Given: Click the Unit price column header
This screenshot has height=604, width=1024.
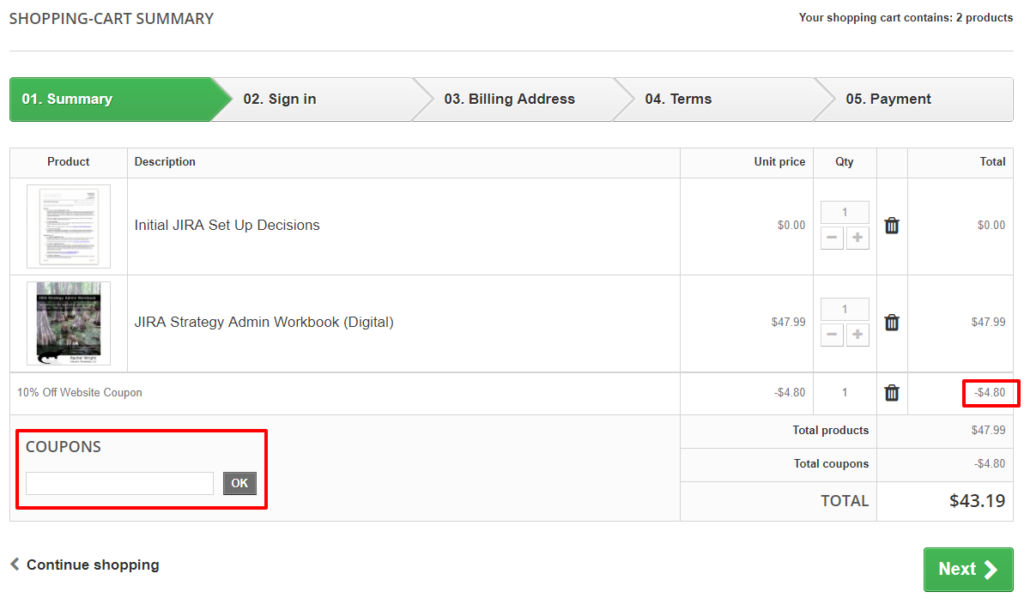Looking at the screenshot, I should [779, 162].
